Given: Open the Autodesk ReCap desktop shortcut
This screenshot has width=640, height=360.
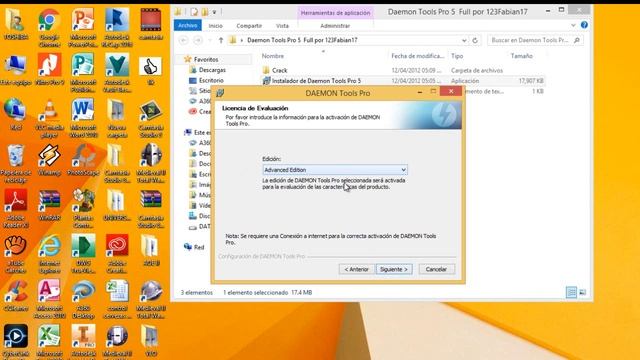Looking at the screenshot, I should (117, 27).
